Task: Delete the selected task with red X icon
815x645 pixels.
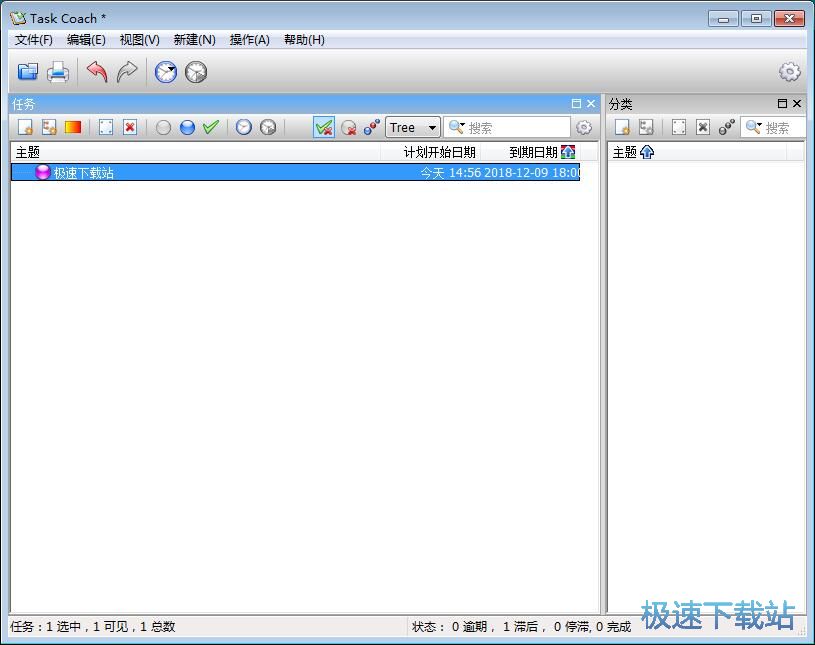Action: [130, 127]
